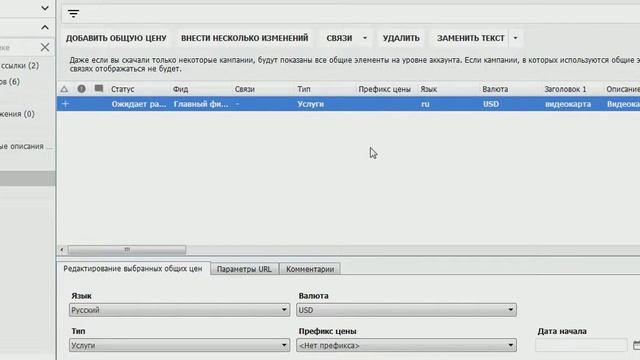
Task: Switch to Редактирование выбранных общих цен tab
Action: pos(133,269)
